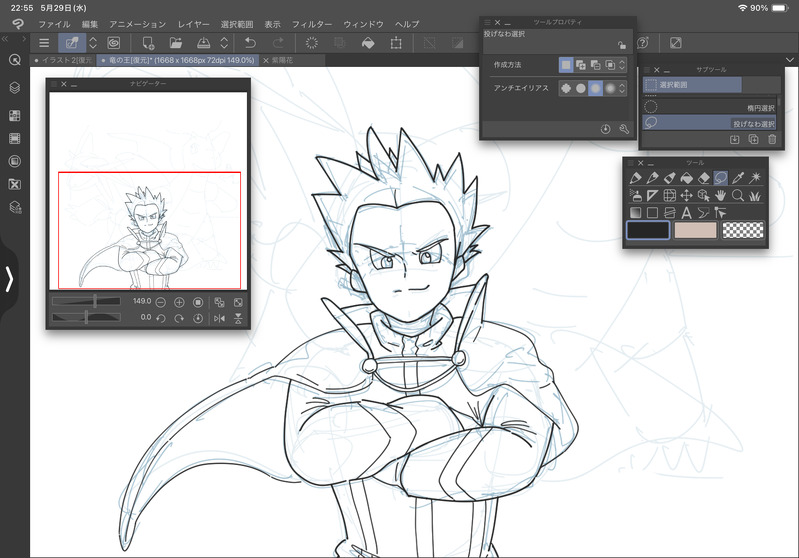Image resolution: width=799 pixels, height=558 pixels.
Task: Open the レイヤー menu
Action: [194, 24]
